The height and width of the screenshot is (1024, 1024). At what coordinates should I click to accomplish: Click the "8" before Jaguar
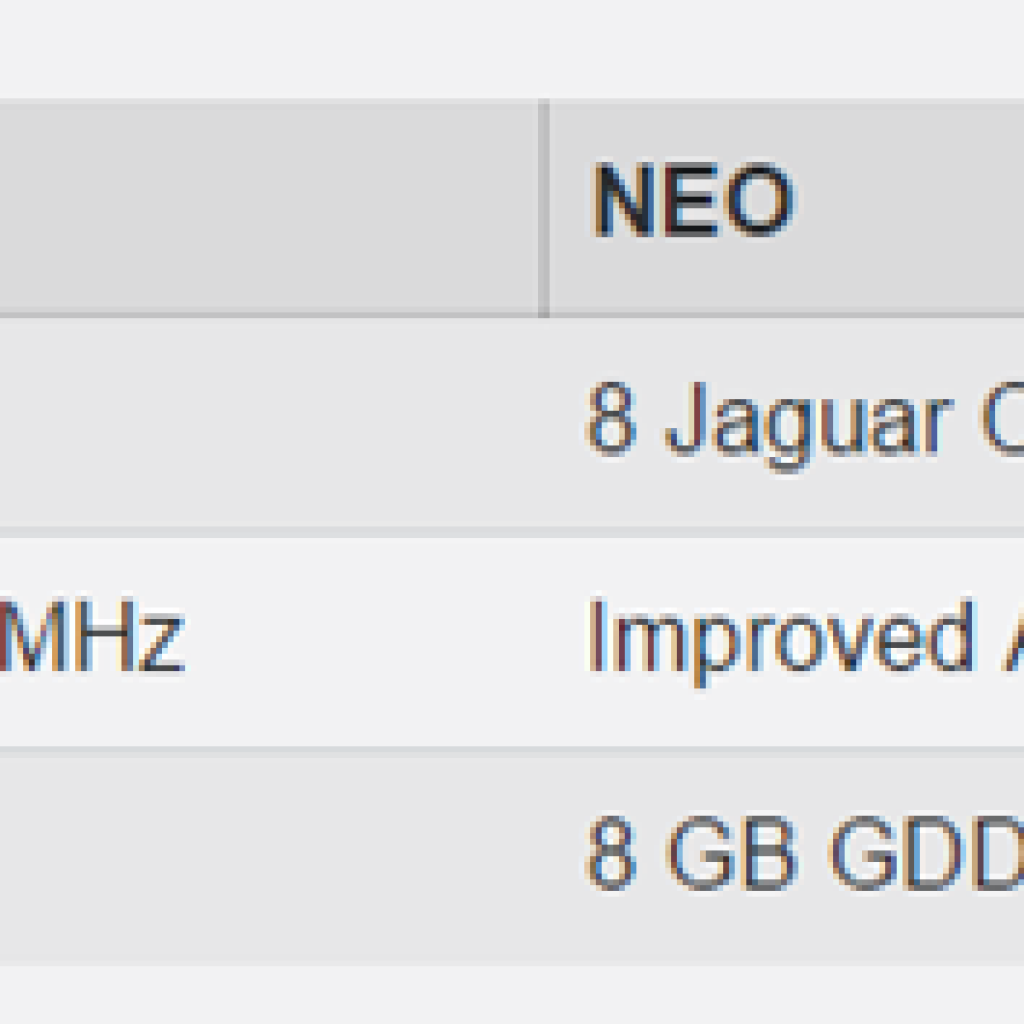coord(610,420)
